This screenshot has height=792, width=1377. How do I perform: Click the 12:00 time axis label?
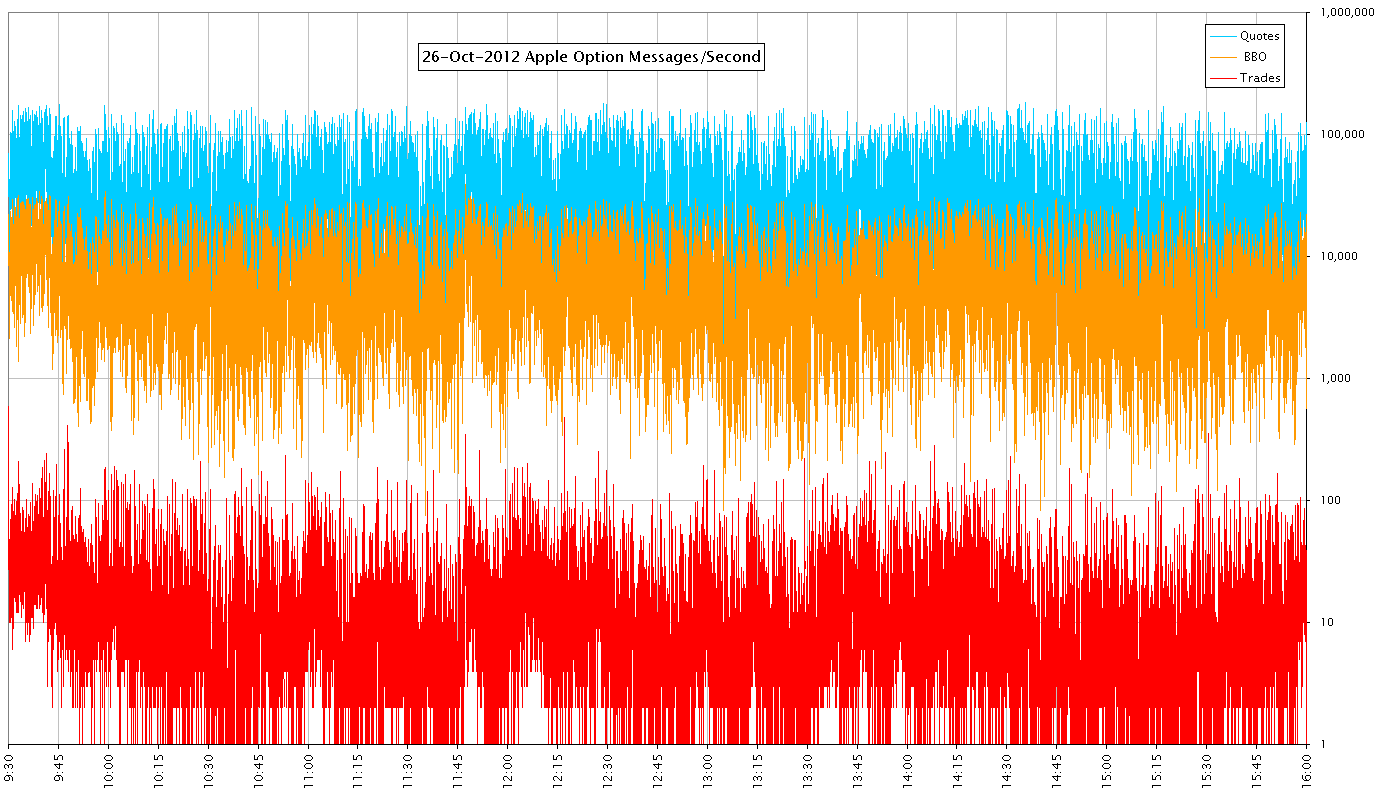(509, 769)
